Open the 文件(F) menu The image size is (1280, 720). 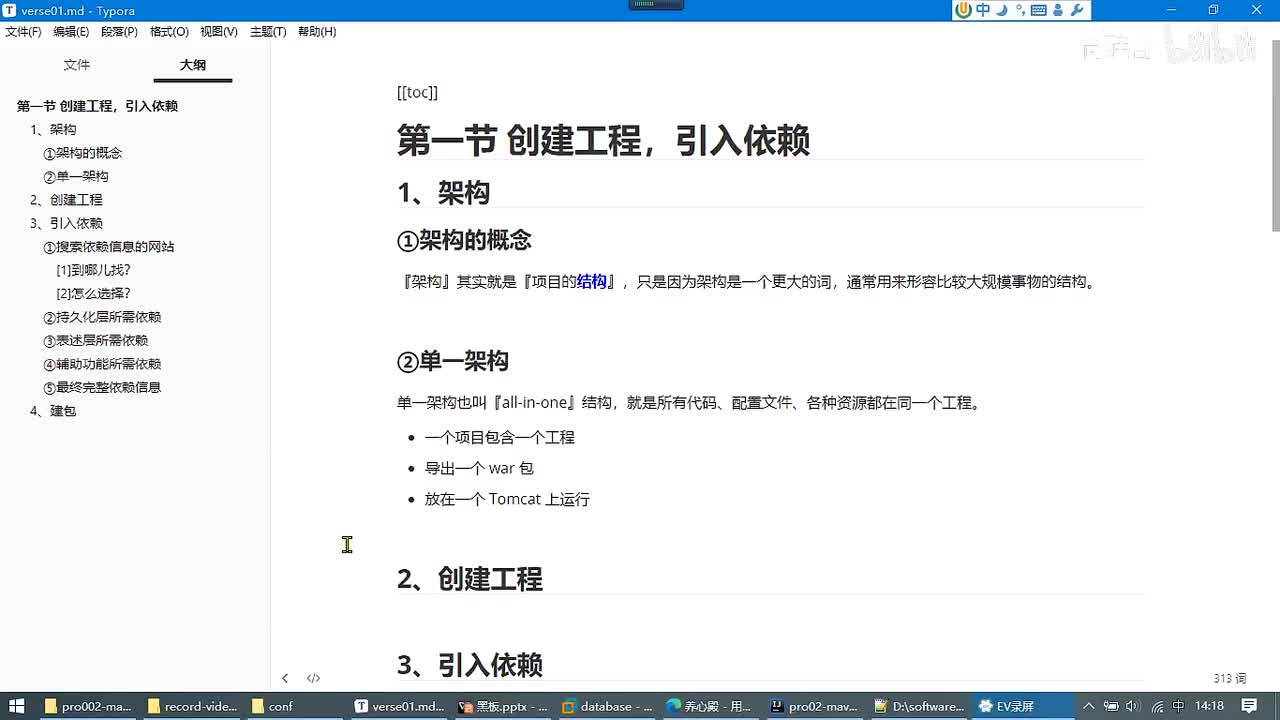coord(23,32)
